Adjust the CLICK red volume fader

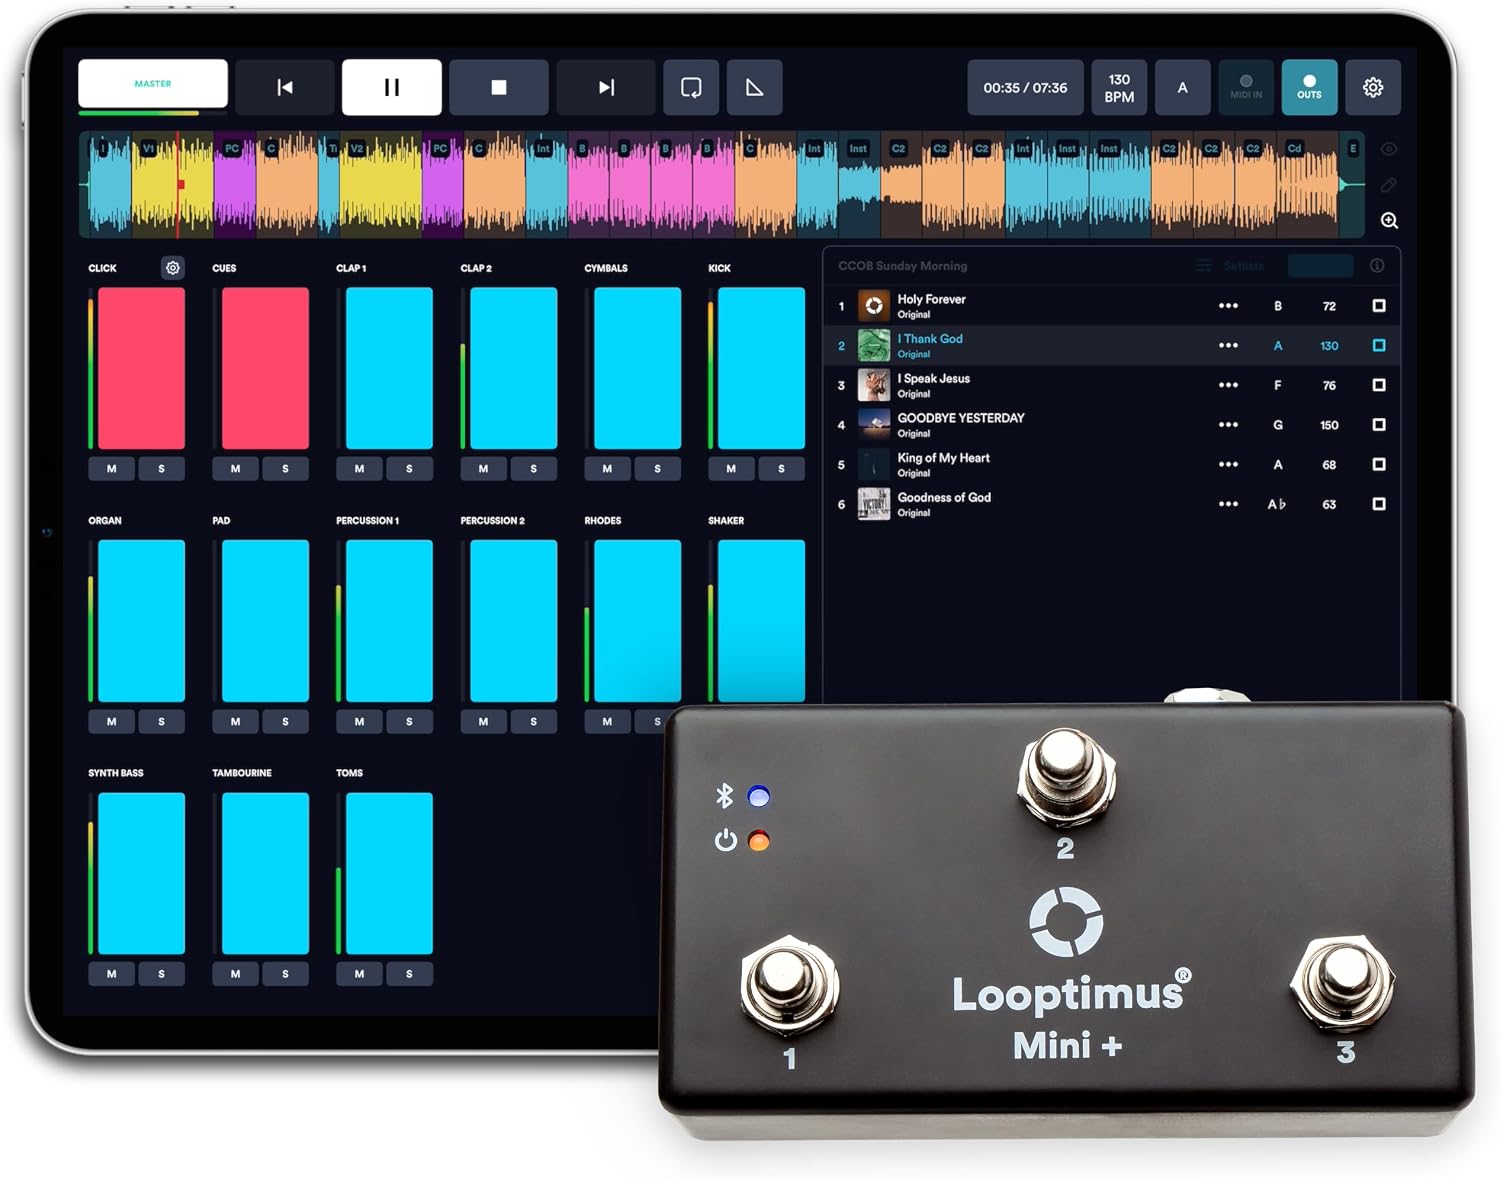click(x=141, y=368)
